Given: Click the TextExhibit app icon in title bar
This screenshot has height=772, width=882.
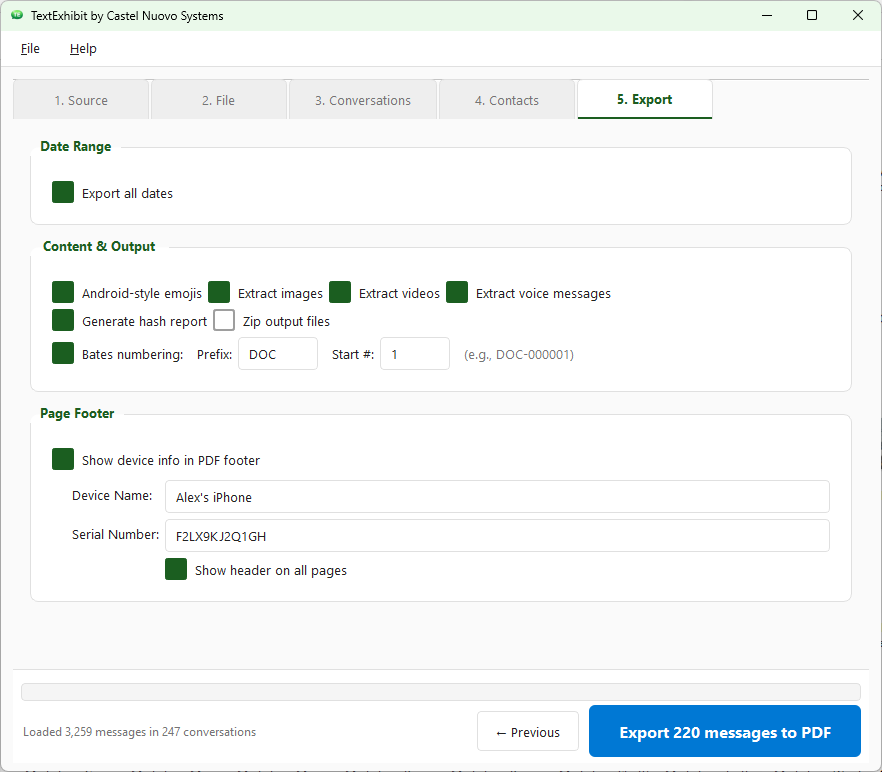Looking at the screenshot, I should point(17,15).
